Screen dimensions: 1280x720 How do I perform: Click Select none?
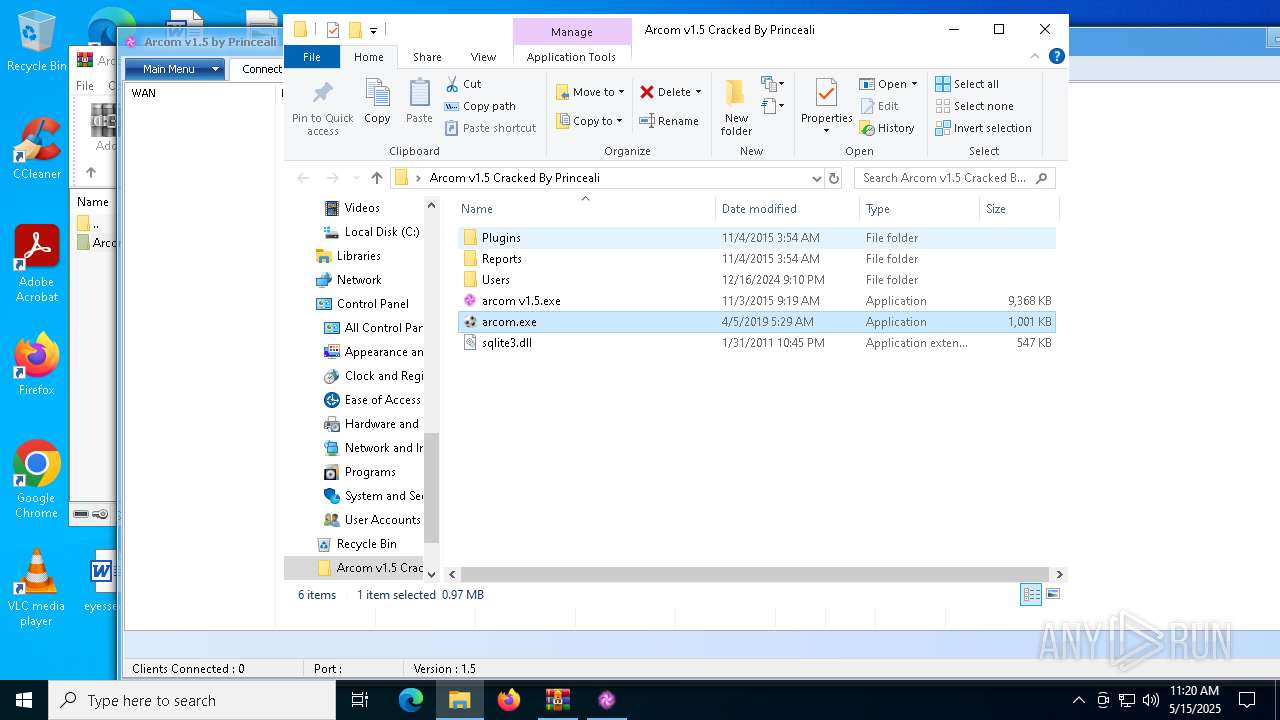click(x=974, y=106)
